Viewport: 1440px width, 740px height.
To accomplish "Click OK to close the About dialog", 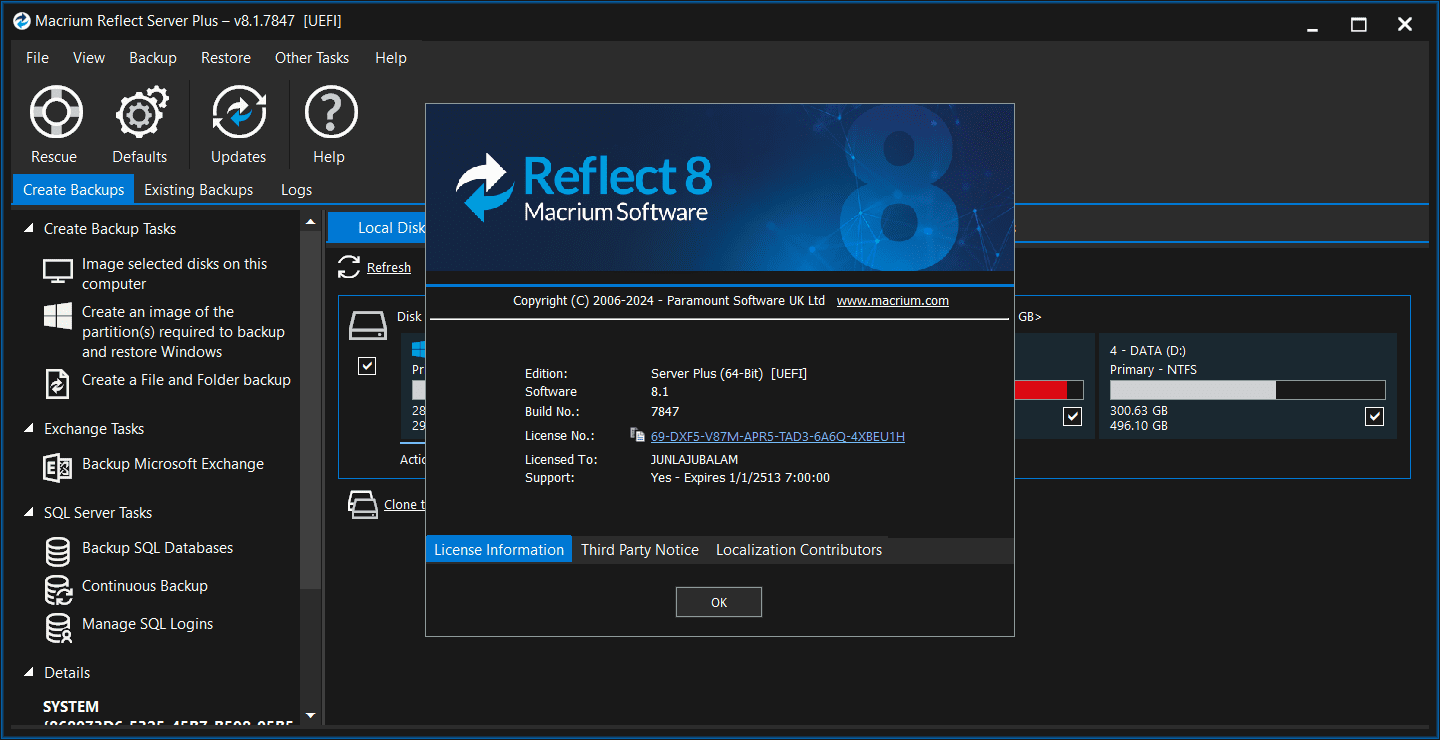I will click(x=719, y=602).
